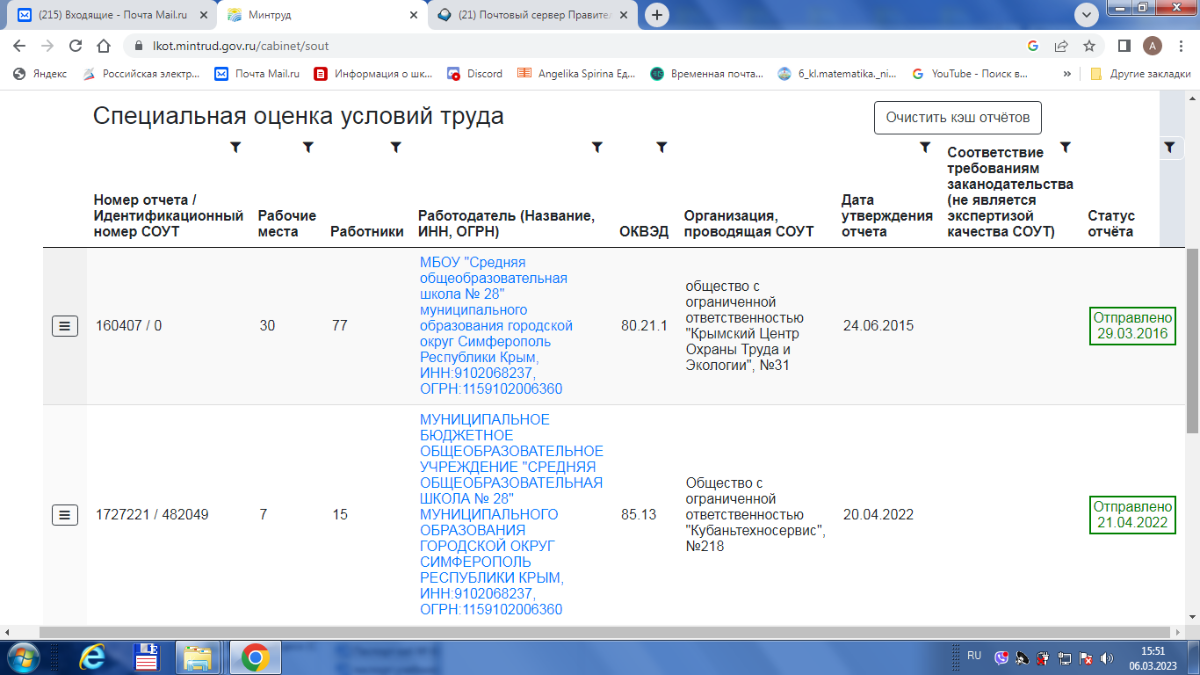Image resolution: width=1200 pixels, height=675 pixels.
Task: Switch to the Почтовый сервер tab
Action: click(530, 15)
